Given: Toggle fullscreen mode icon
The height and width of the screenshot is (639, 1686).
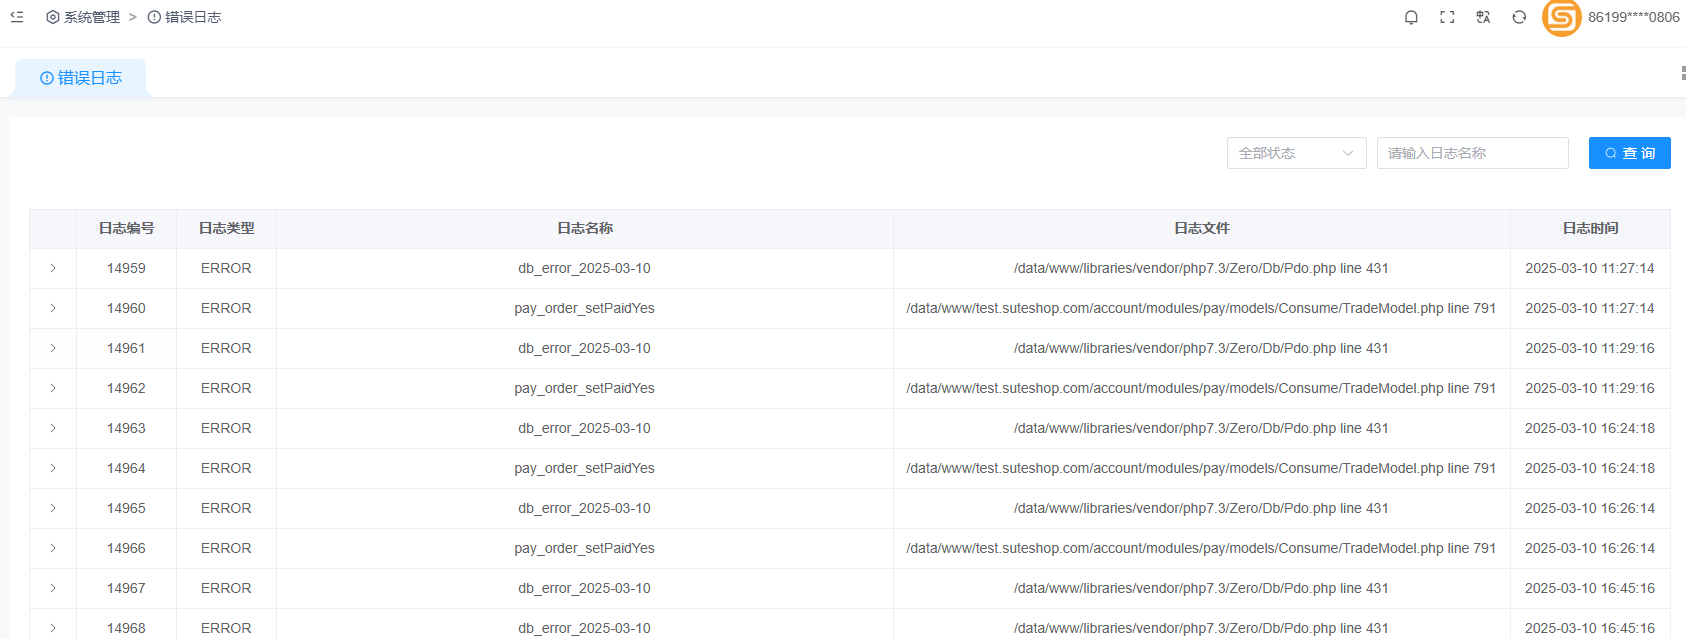Looking at the screenshot, I should tap(1447, 17).
